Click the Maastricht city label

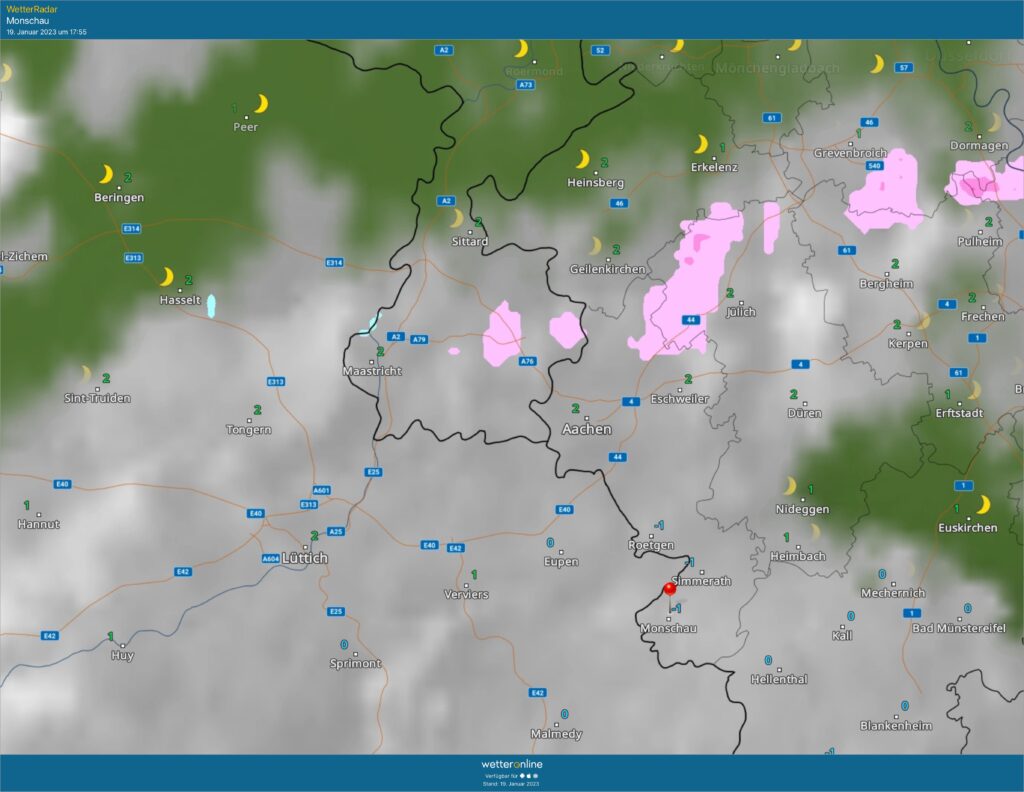point(372,371)
